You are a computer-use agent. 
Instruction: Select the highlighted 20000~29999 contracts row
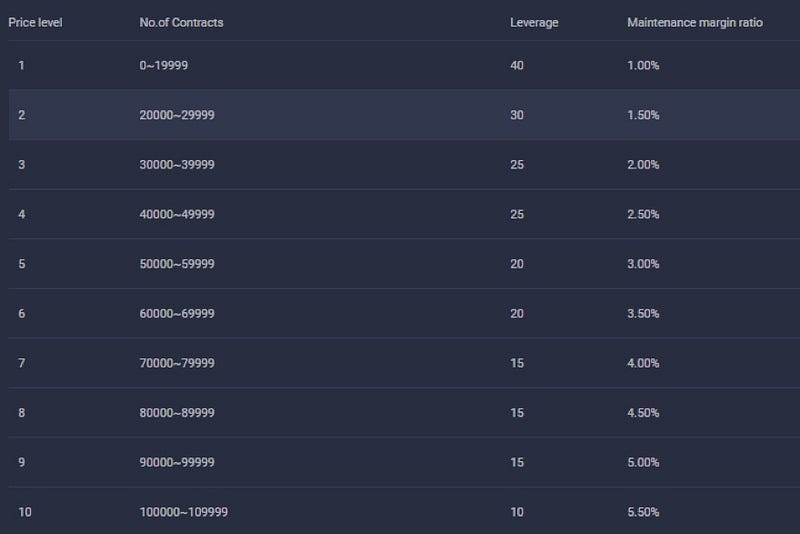pyautogui.click(x=404, y=115)
